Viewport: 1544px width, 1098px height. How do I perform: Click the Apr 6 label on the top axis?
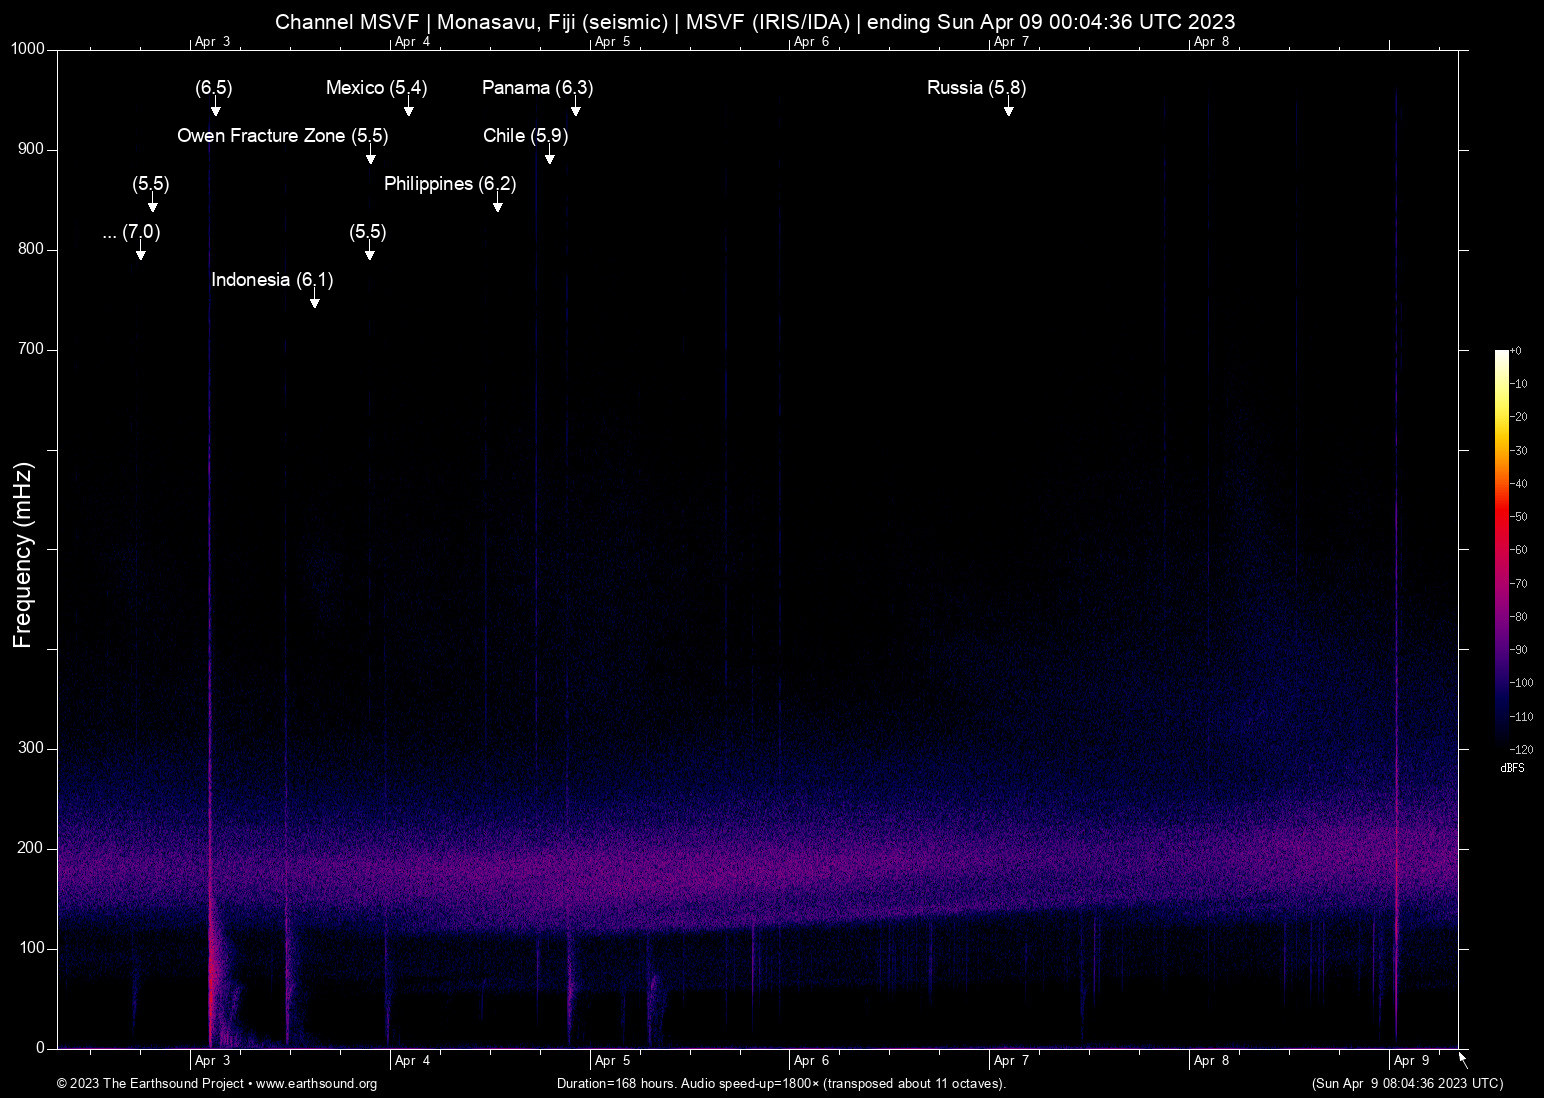point(811,42)
